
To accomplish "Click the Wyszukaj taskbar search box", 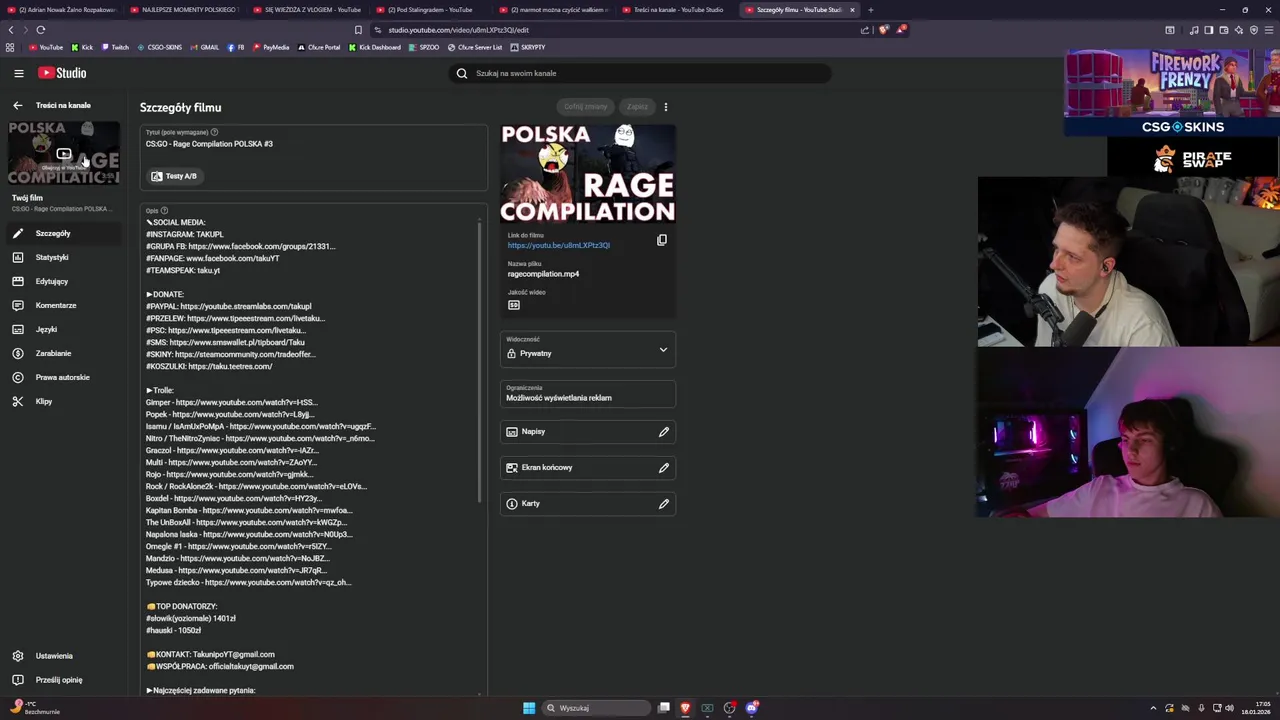I will [597, 708].
